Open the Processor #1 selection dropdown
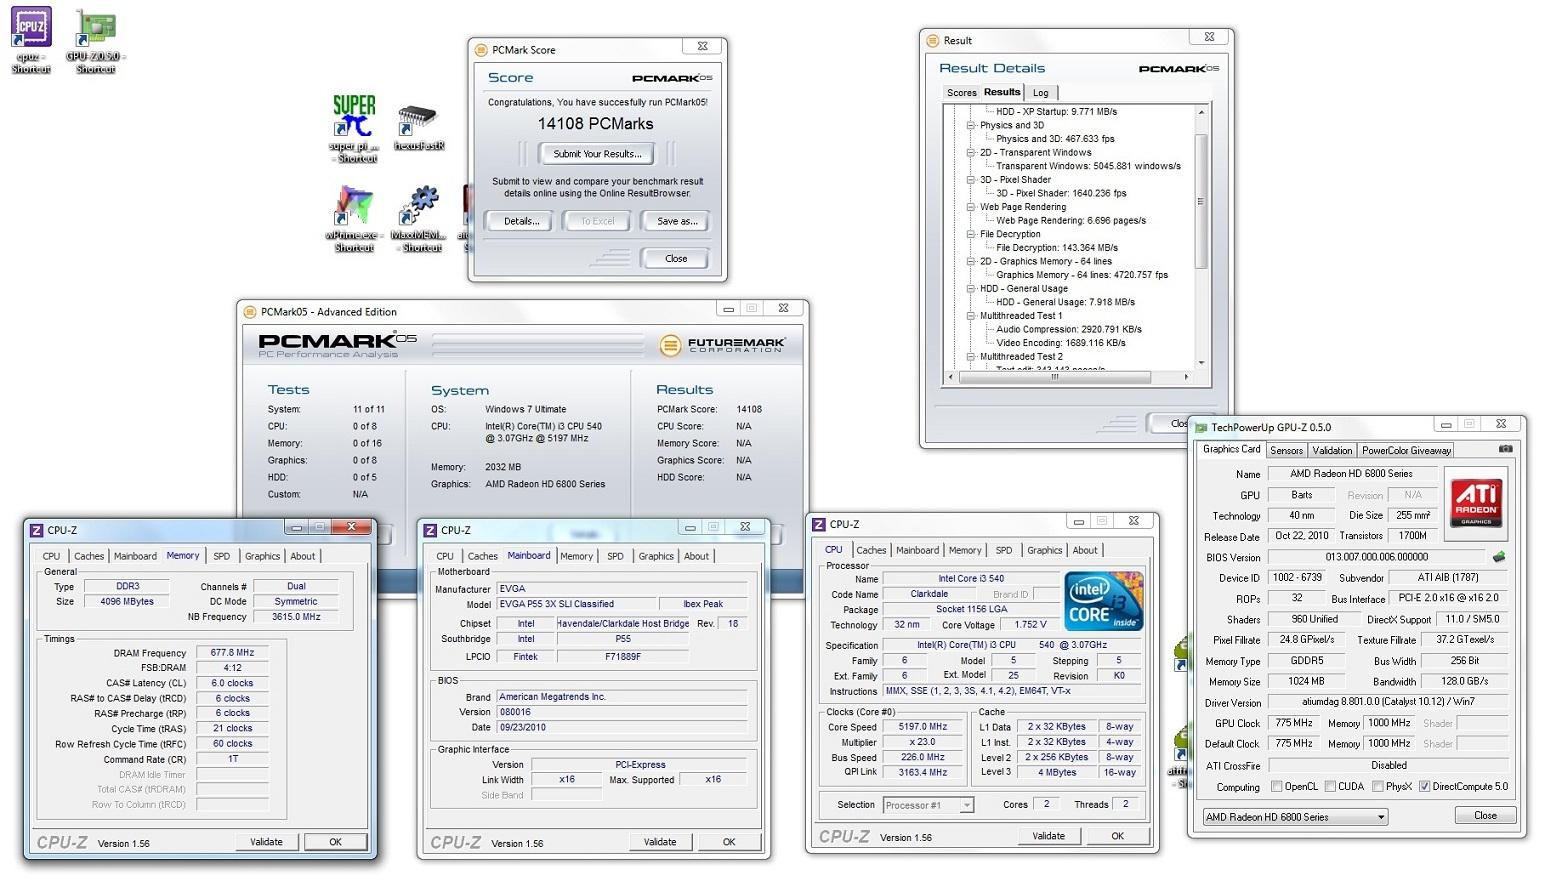1545x881 pixels. point(928,805)
